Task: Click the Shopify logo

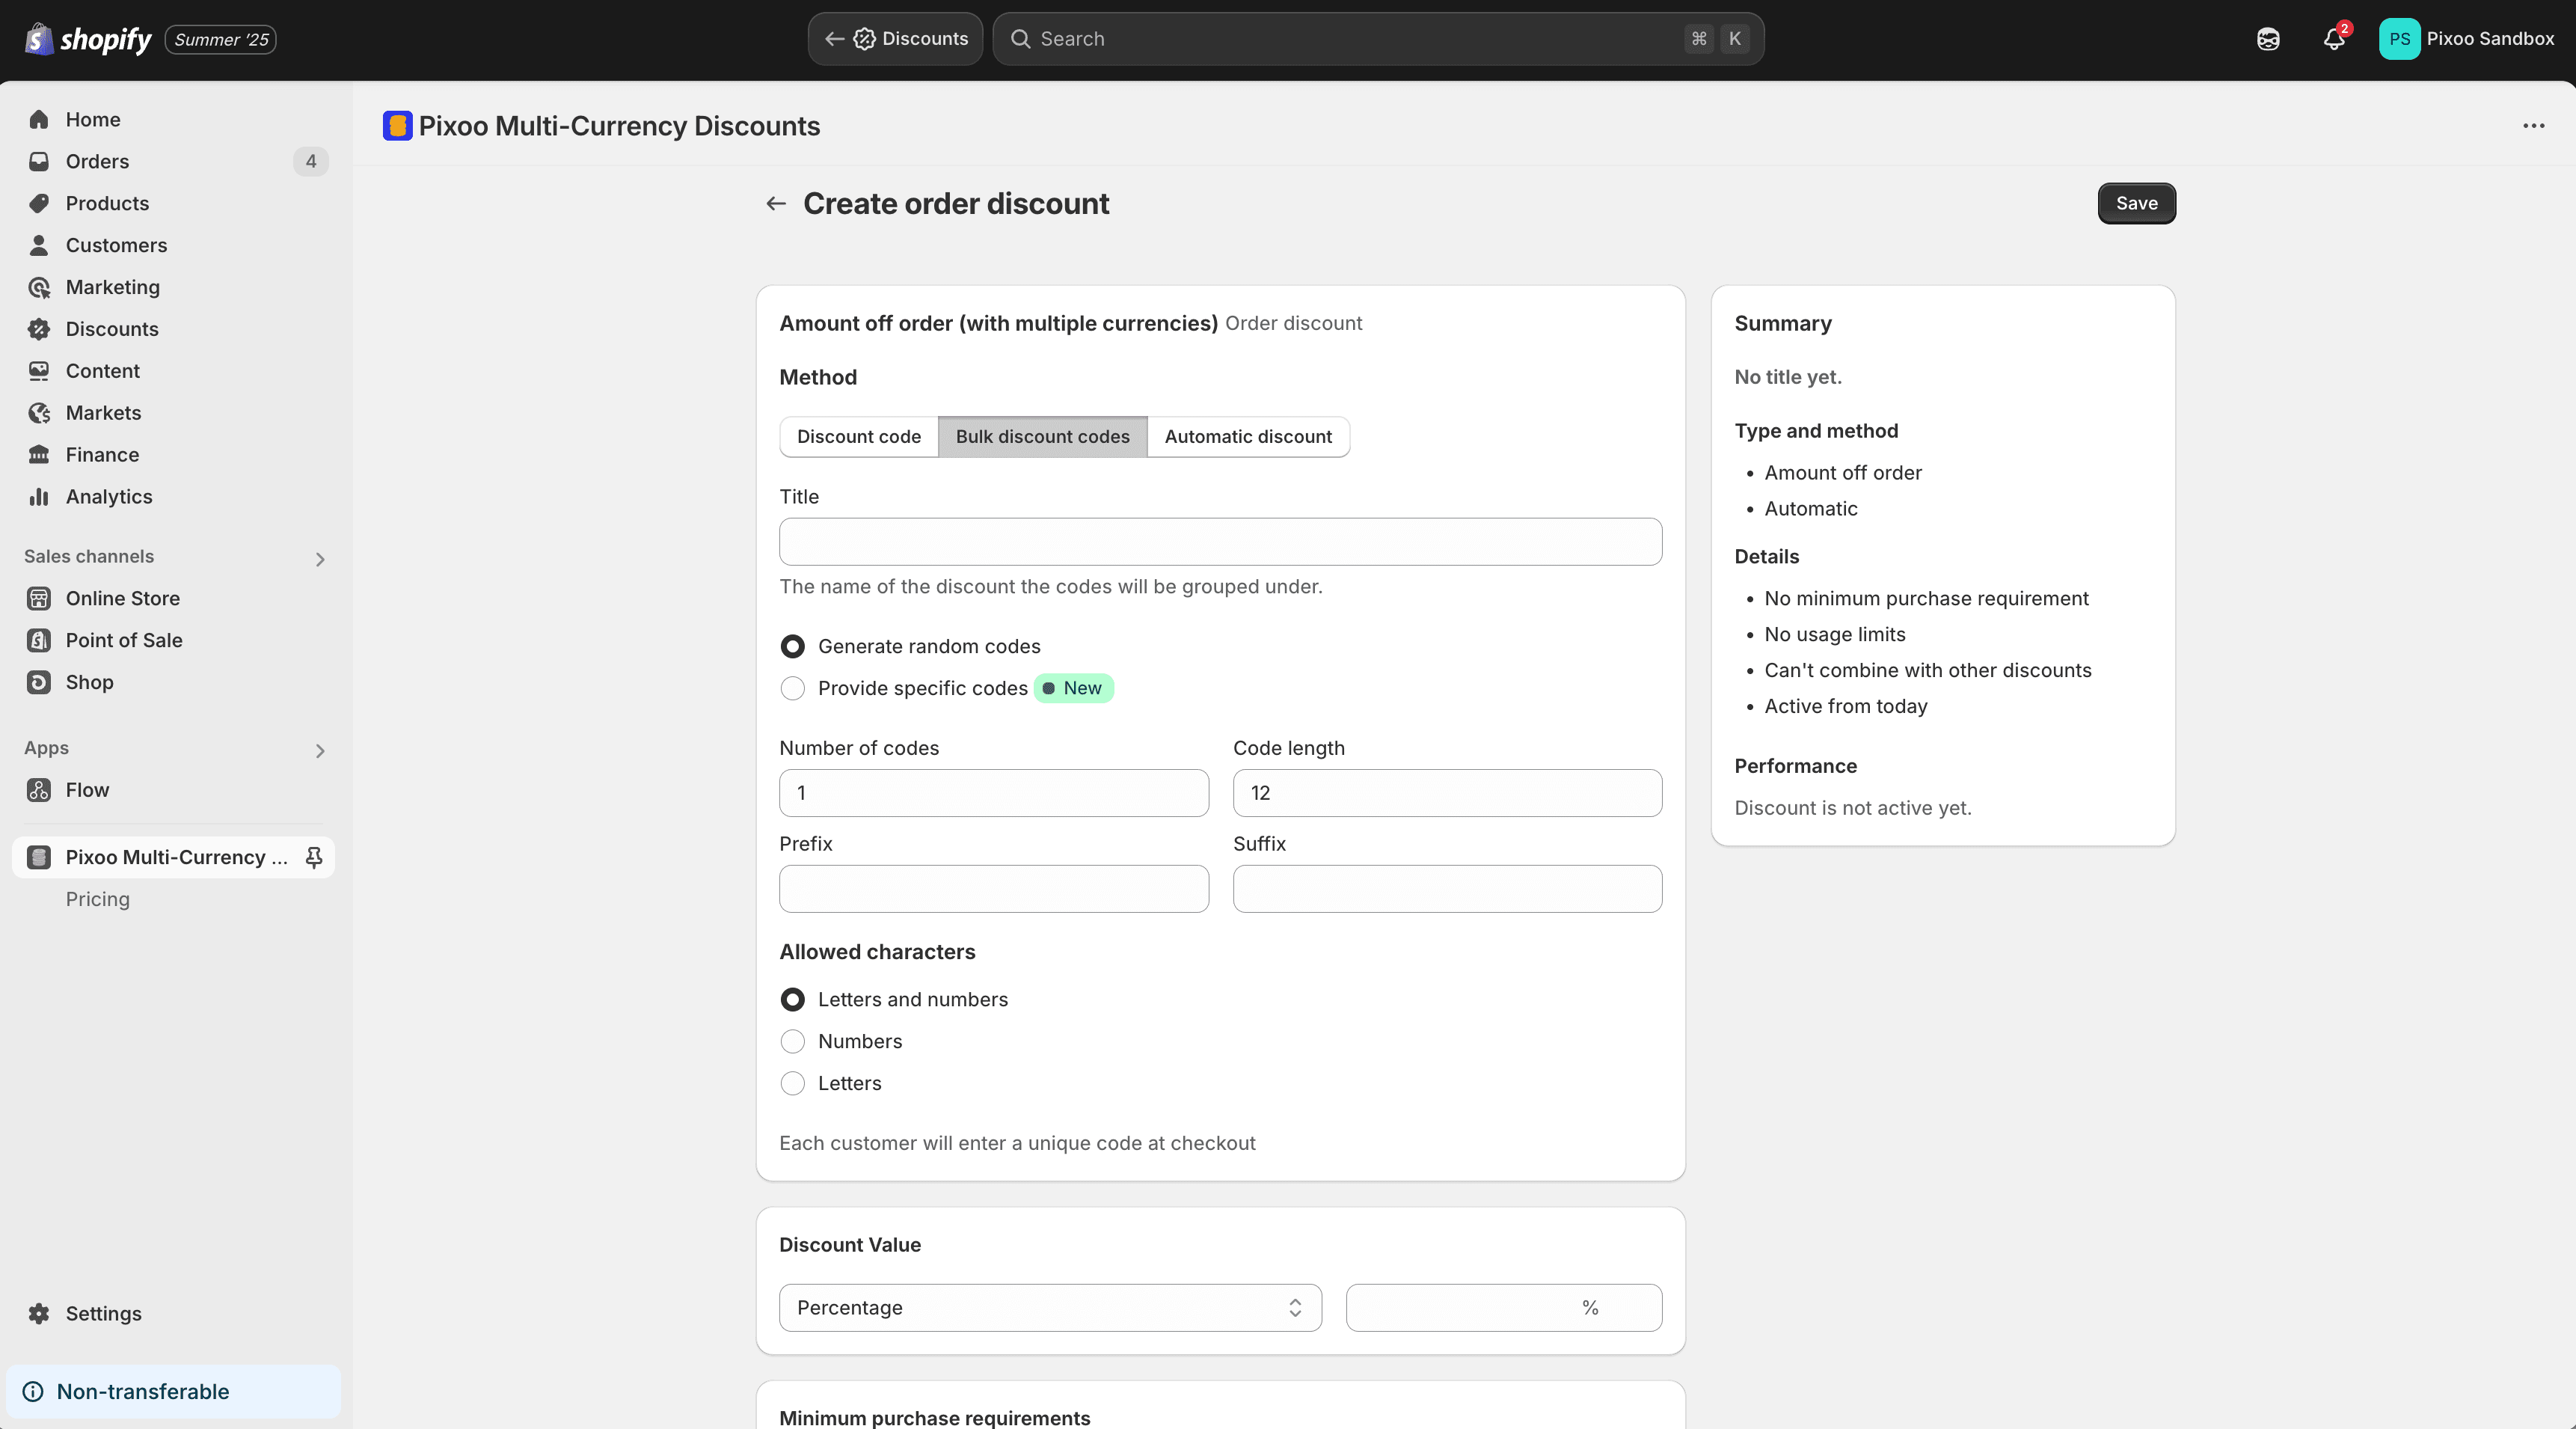Action: coord(88,39)
